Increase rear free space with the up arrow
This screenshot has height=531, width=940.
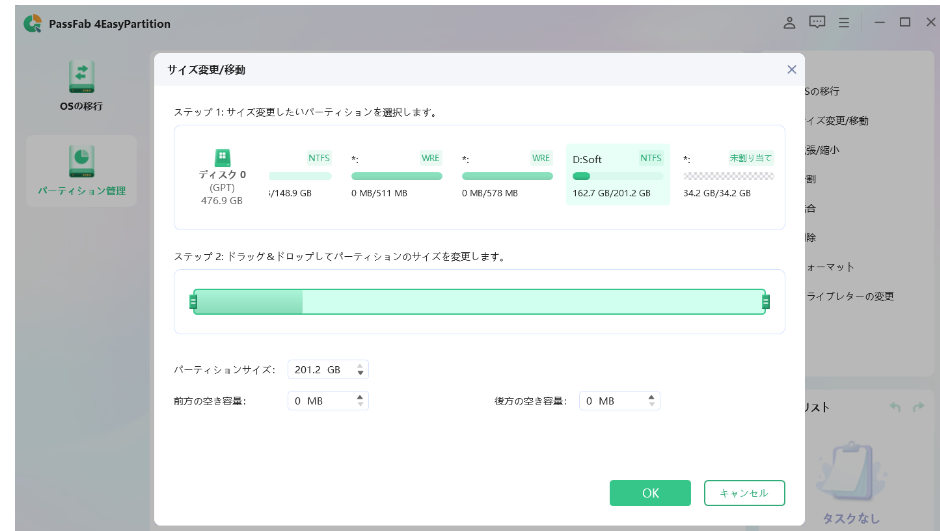(652, 396)
